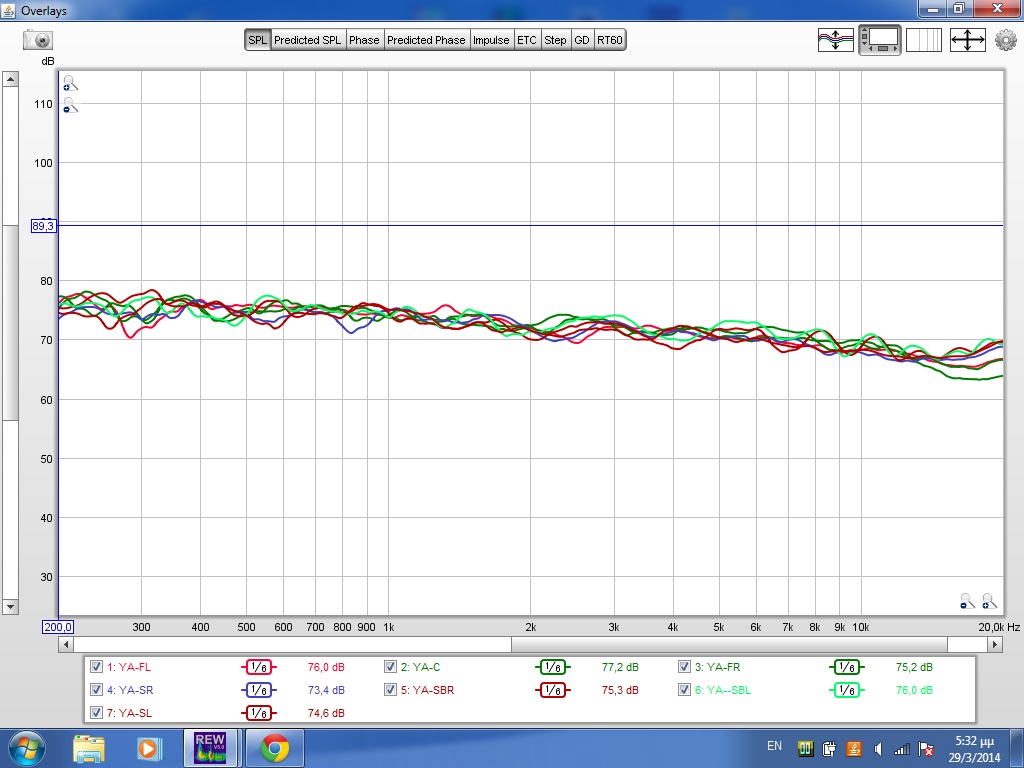Image resolution: width=1024 pixels, height=768 pixels.
Task: Switch to the Predicted SPL tab
Action: (308, 40)
